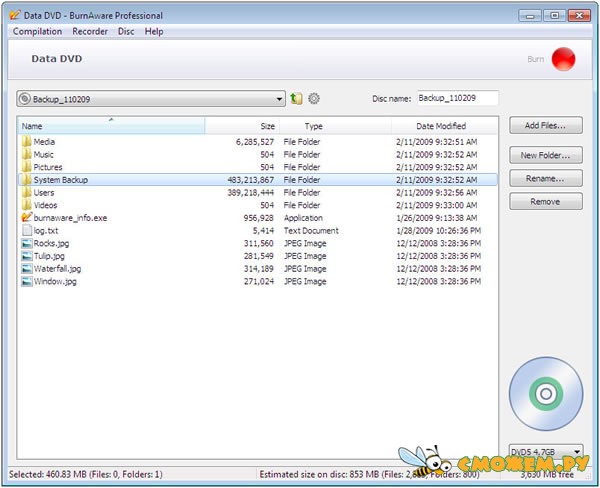
Task: Open the Disc menu
Action: tap(126, 31)
